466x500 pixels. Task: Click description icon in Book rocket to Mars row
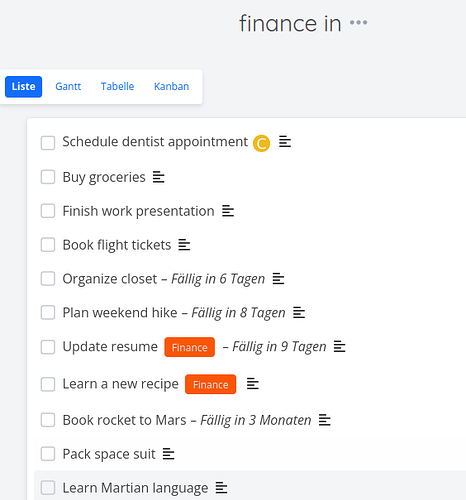(x=325, y=420)
